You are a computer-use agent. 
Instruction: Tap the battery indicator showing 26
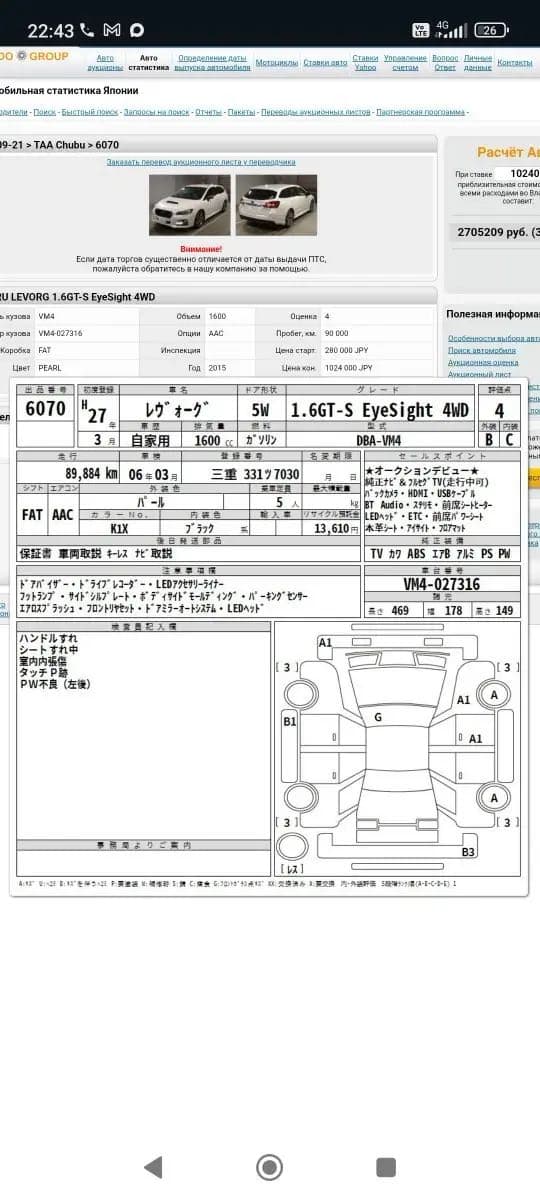click(x=492, y=30)
